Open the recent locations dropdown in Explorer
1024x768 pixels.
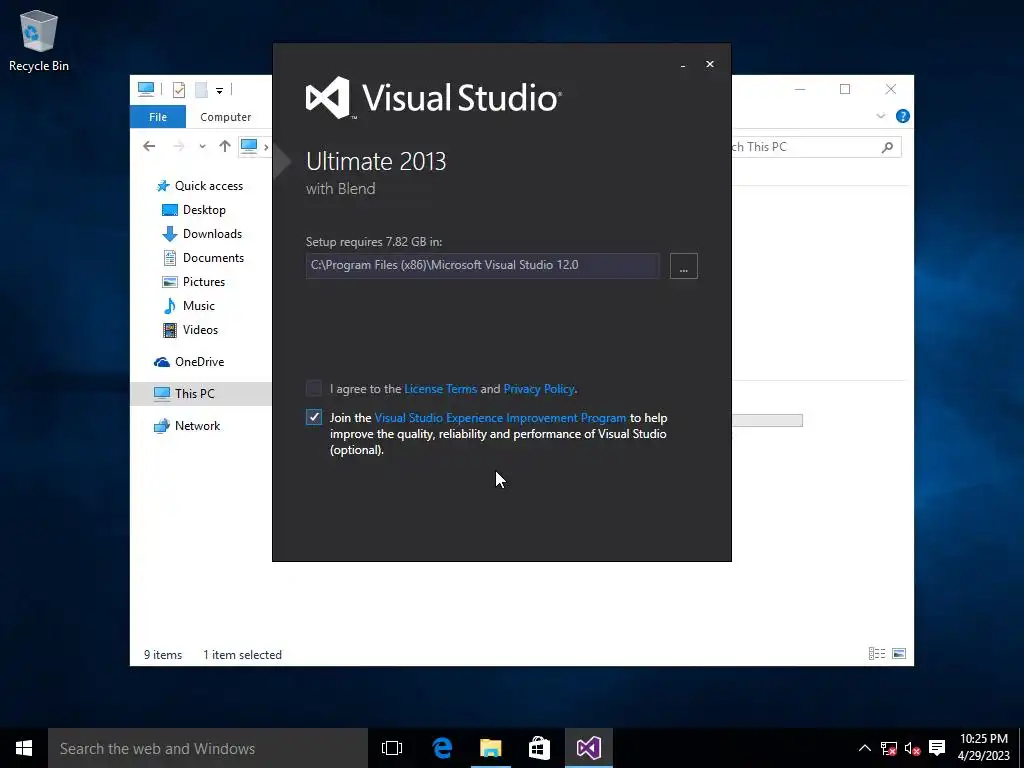202,146
